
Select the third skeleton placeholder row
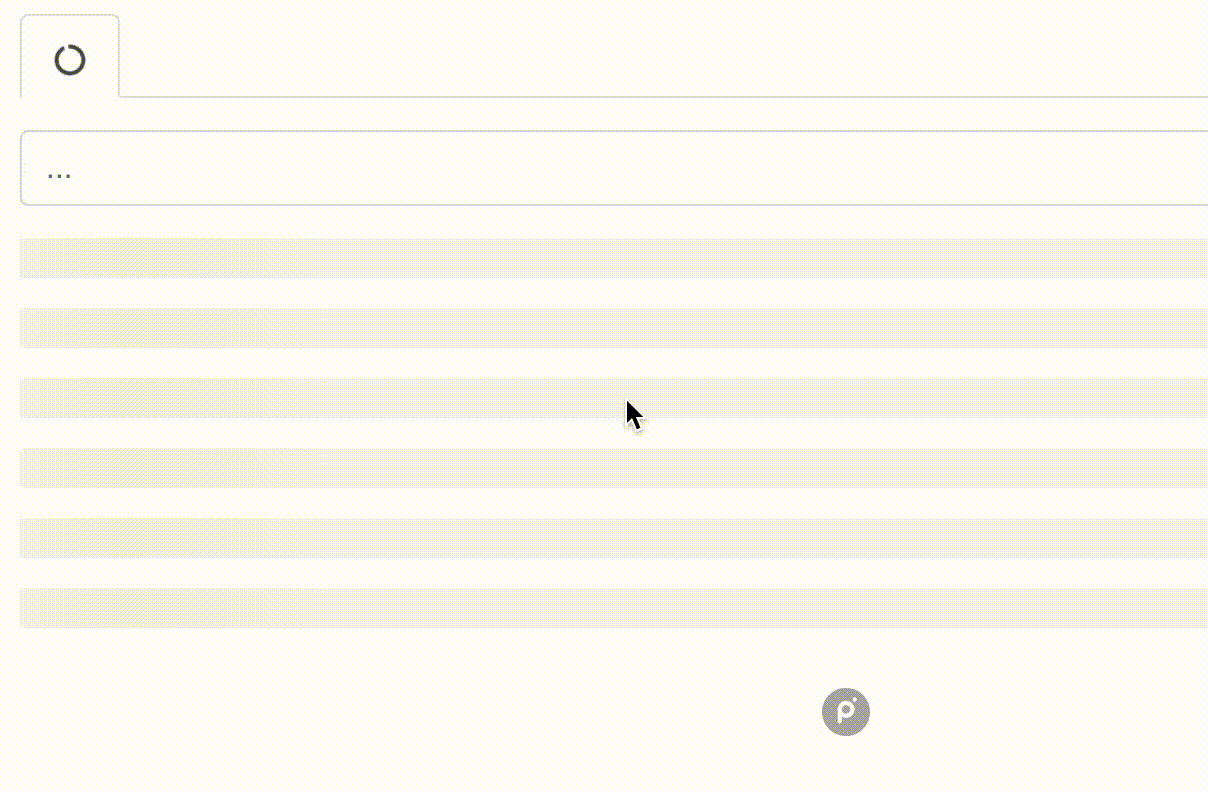tap(614, 398)
